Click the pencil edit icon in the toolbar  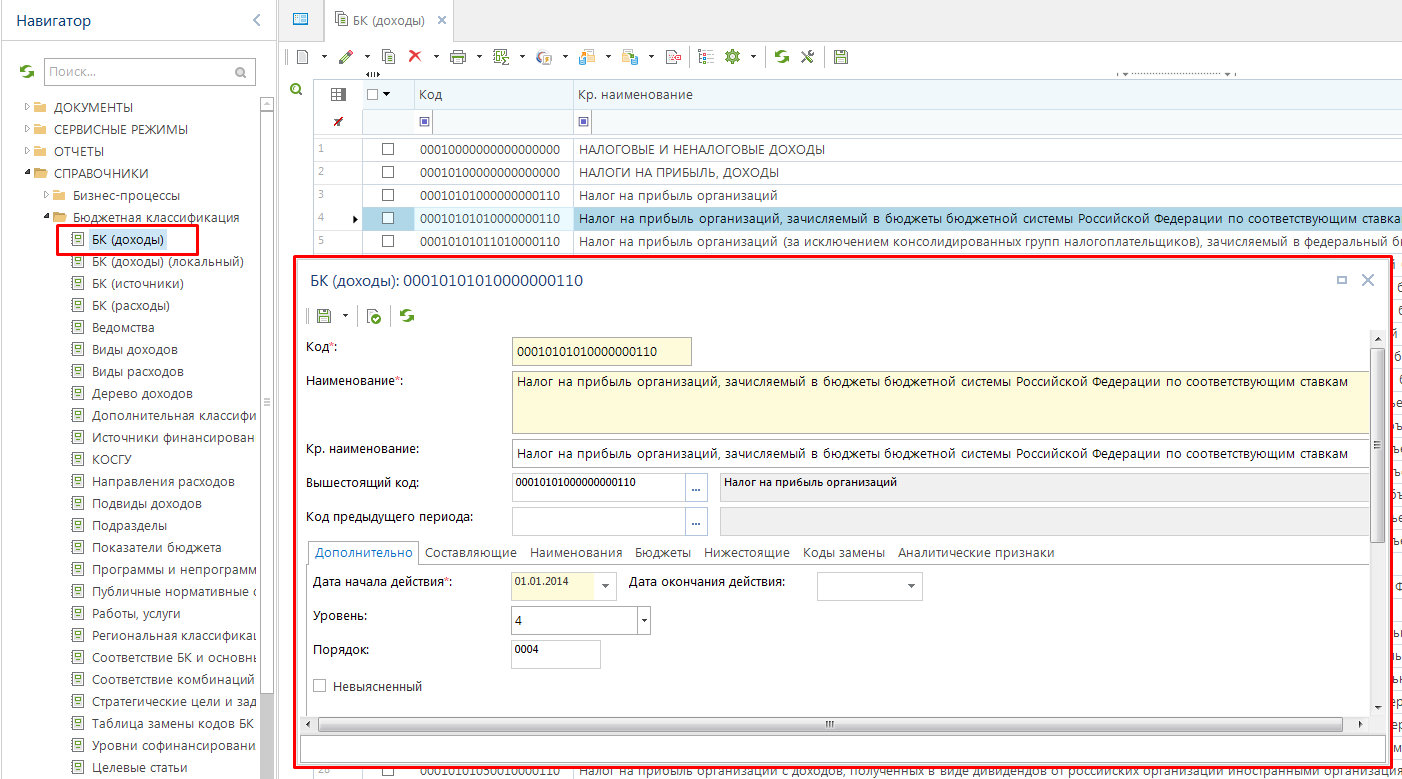coord(346,57)
